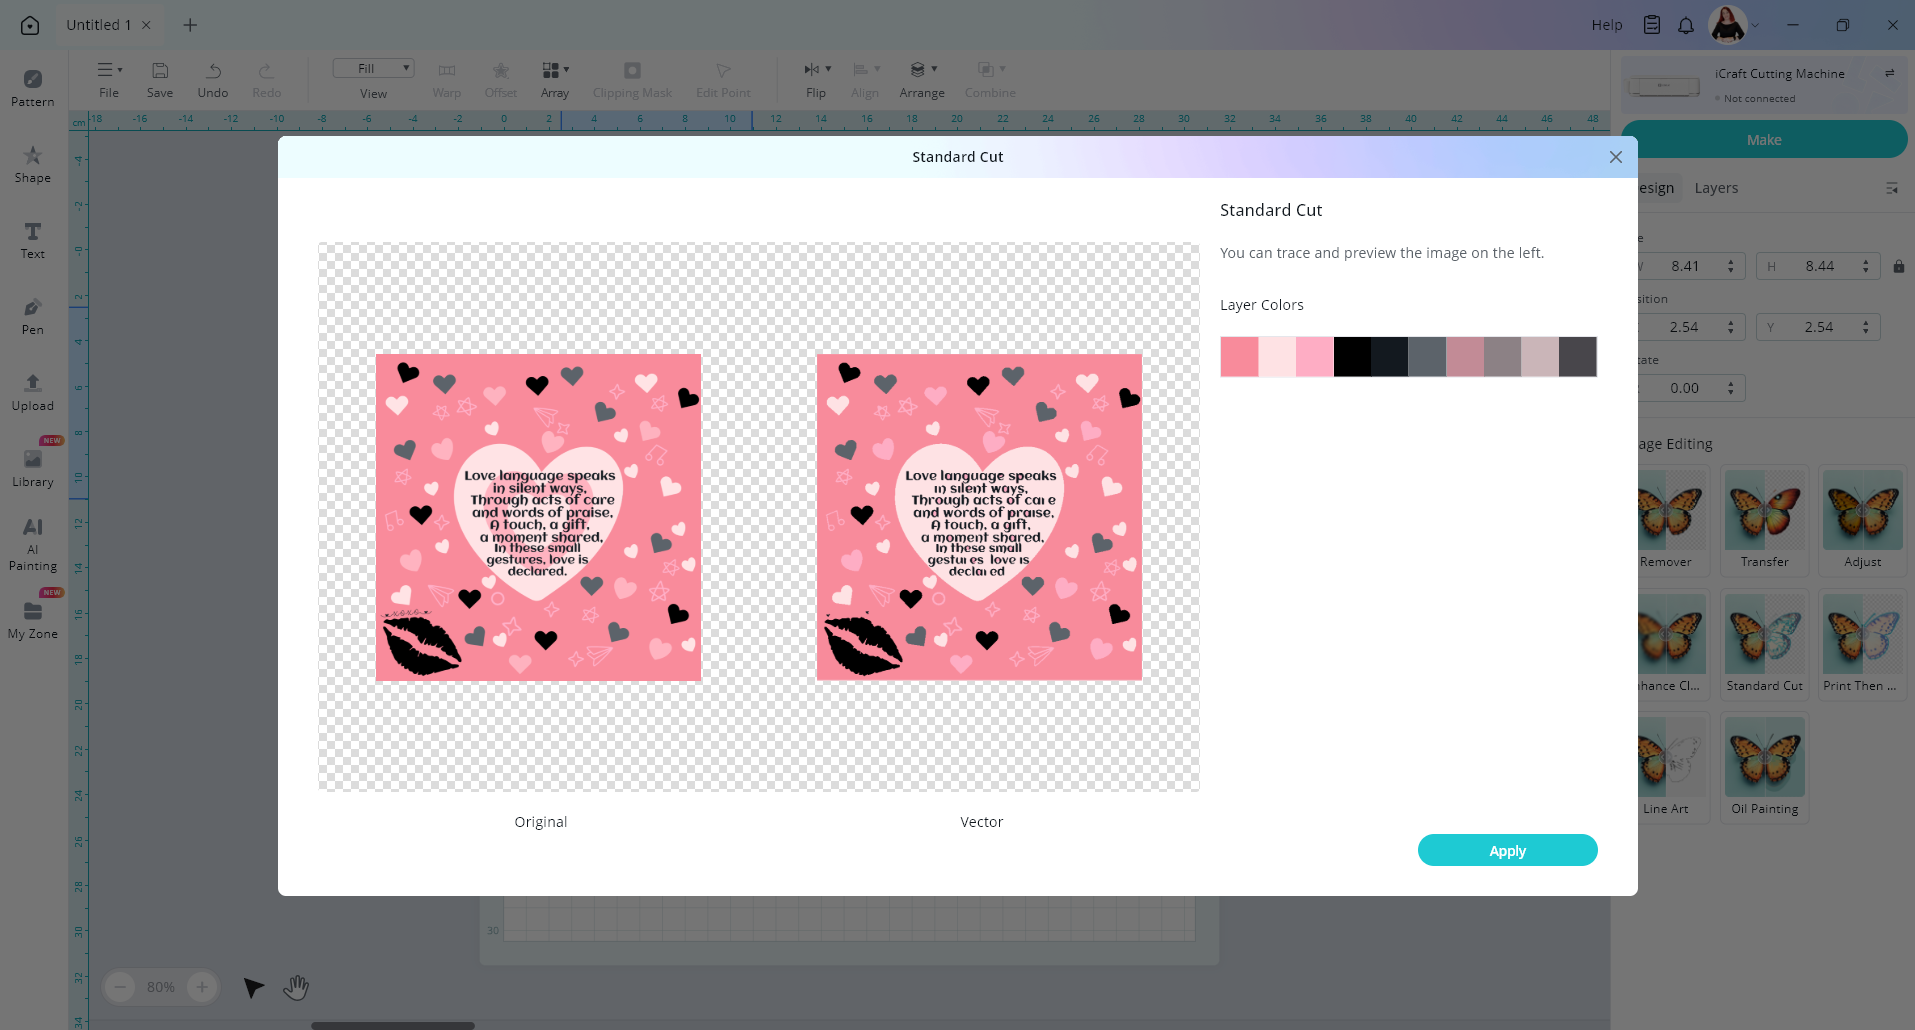Expand the Arrange dropdown
The height and width of the screenshot is (1030, 1915).
(x=922, y=79)
